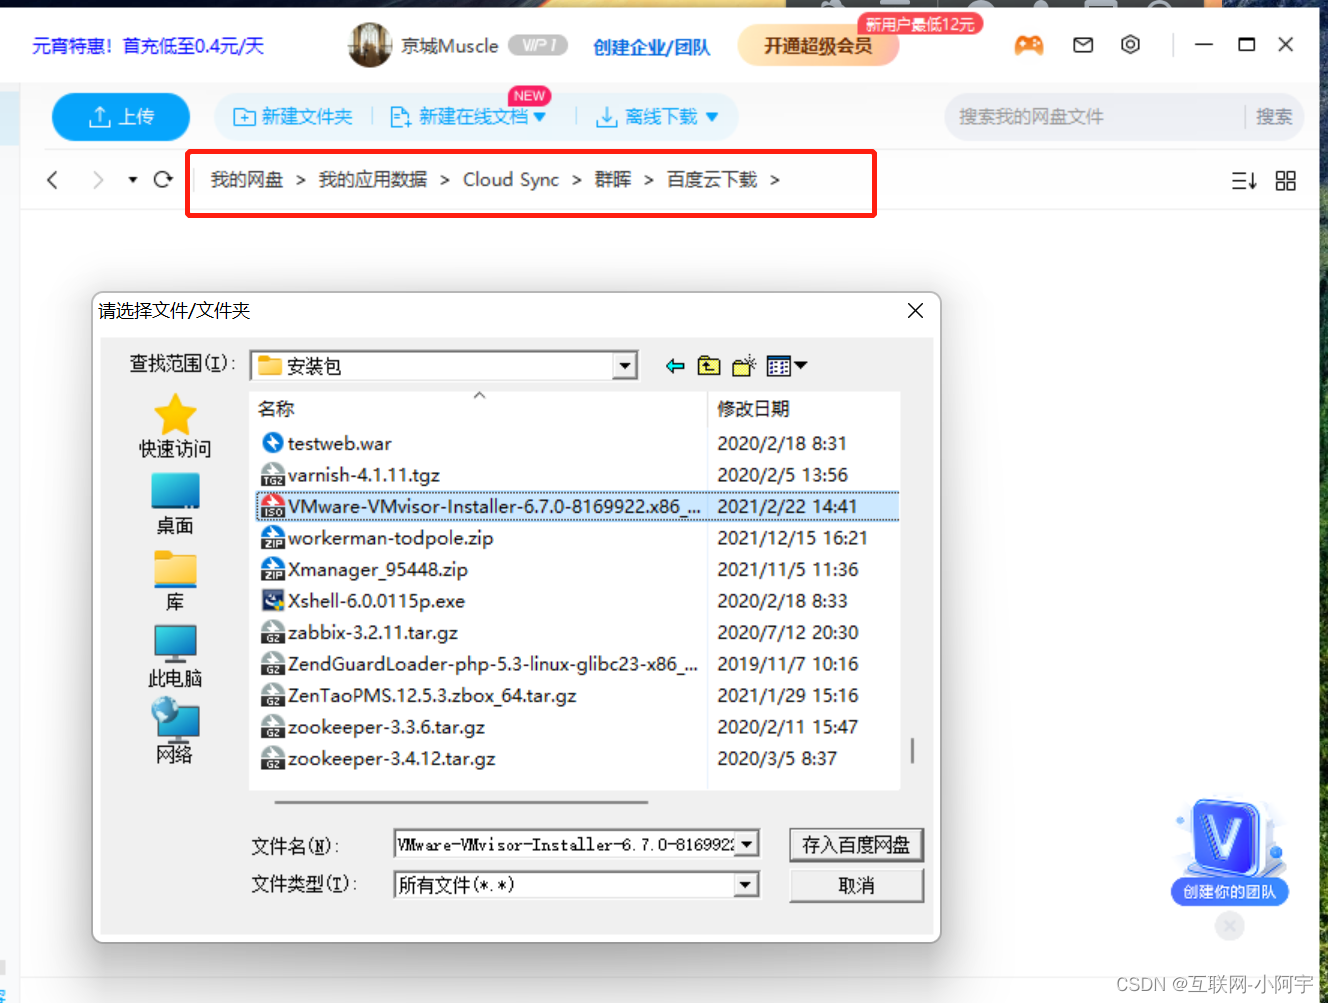Screen dimensions: 1328x1003
Task: Click the 创建你的团队 floating badge
Action: point(1229,852)
